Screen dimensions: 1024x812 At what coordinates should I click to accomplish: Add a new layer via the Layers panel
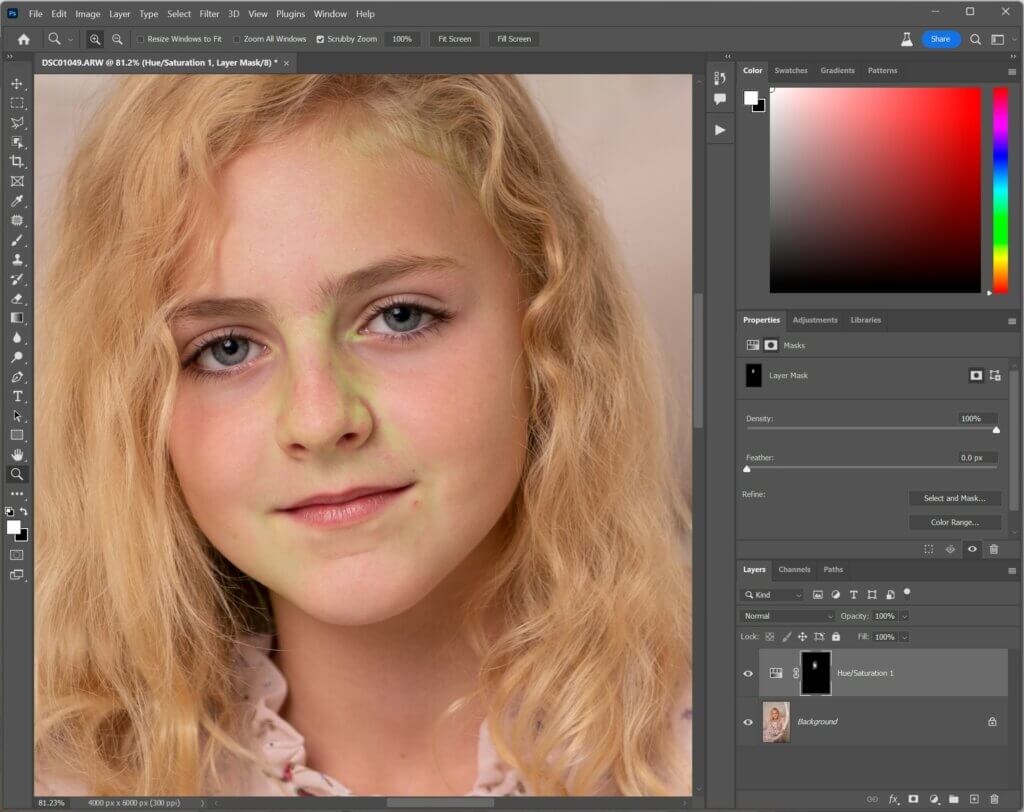click(974, 799)
